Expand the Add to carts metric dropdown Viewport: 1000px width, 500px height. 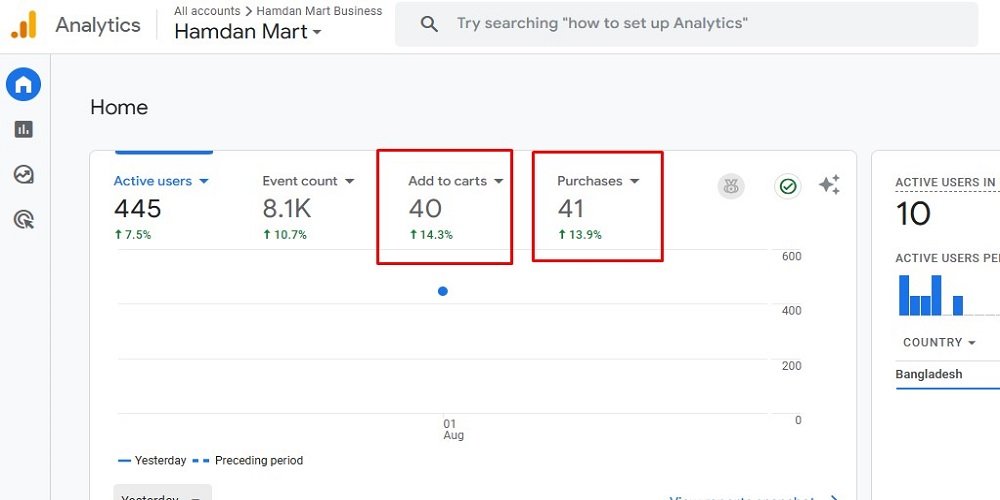498,182
